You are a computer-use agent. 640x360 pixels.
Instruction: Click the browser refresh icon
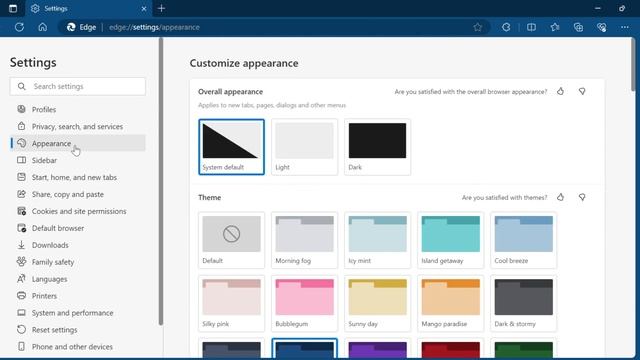pos(19,27)
